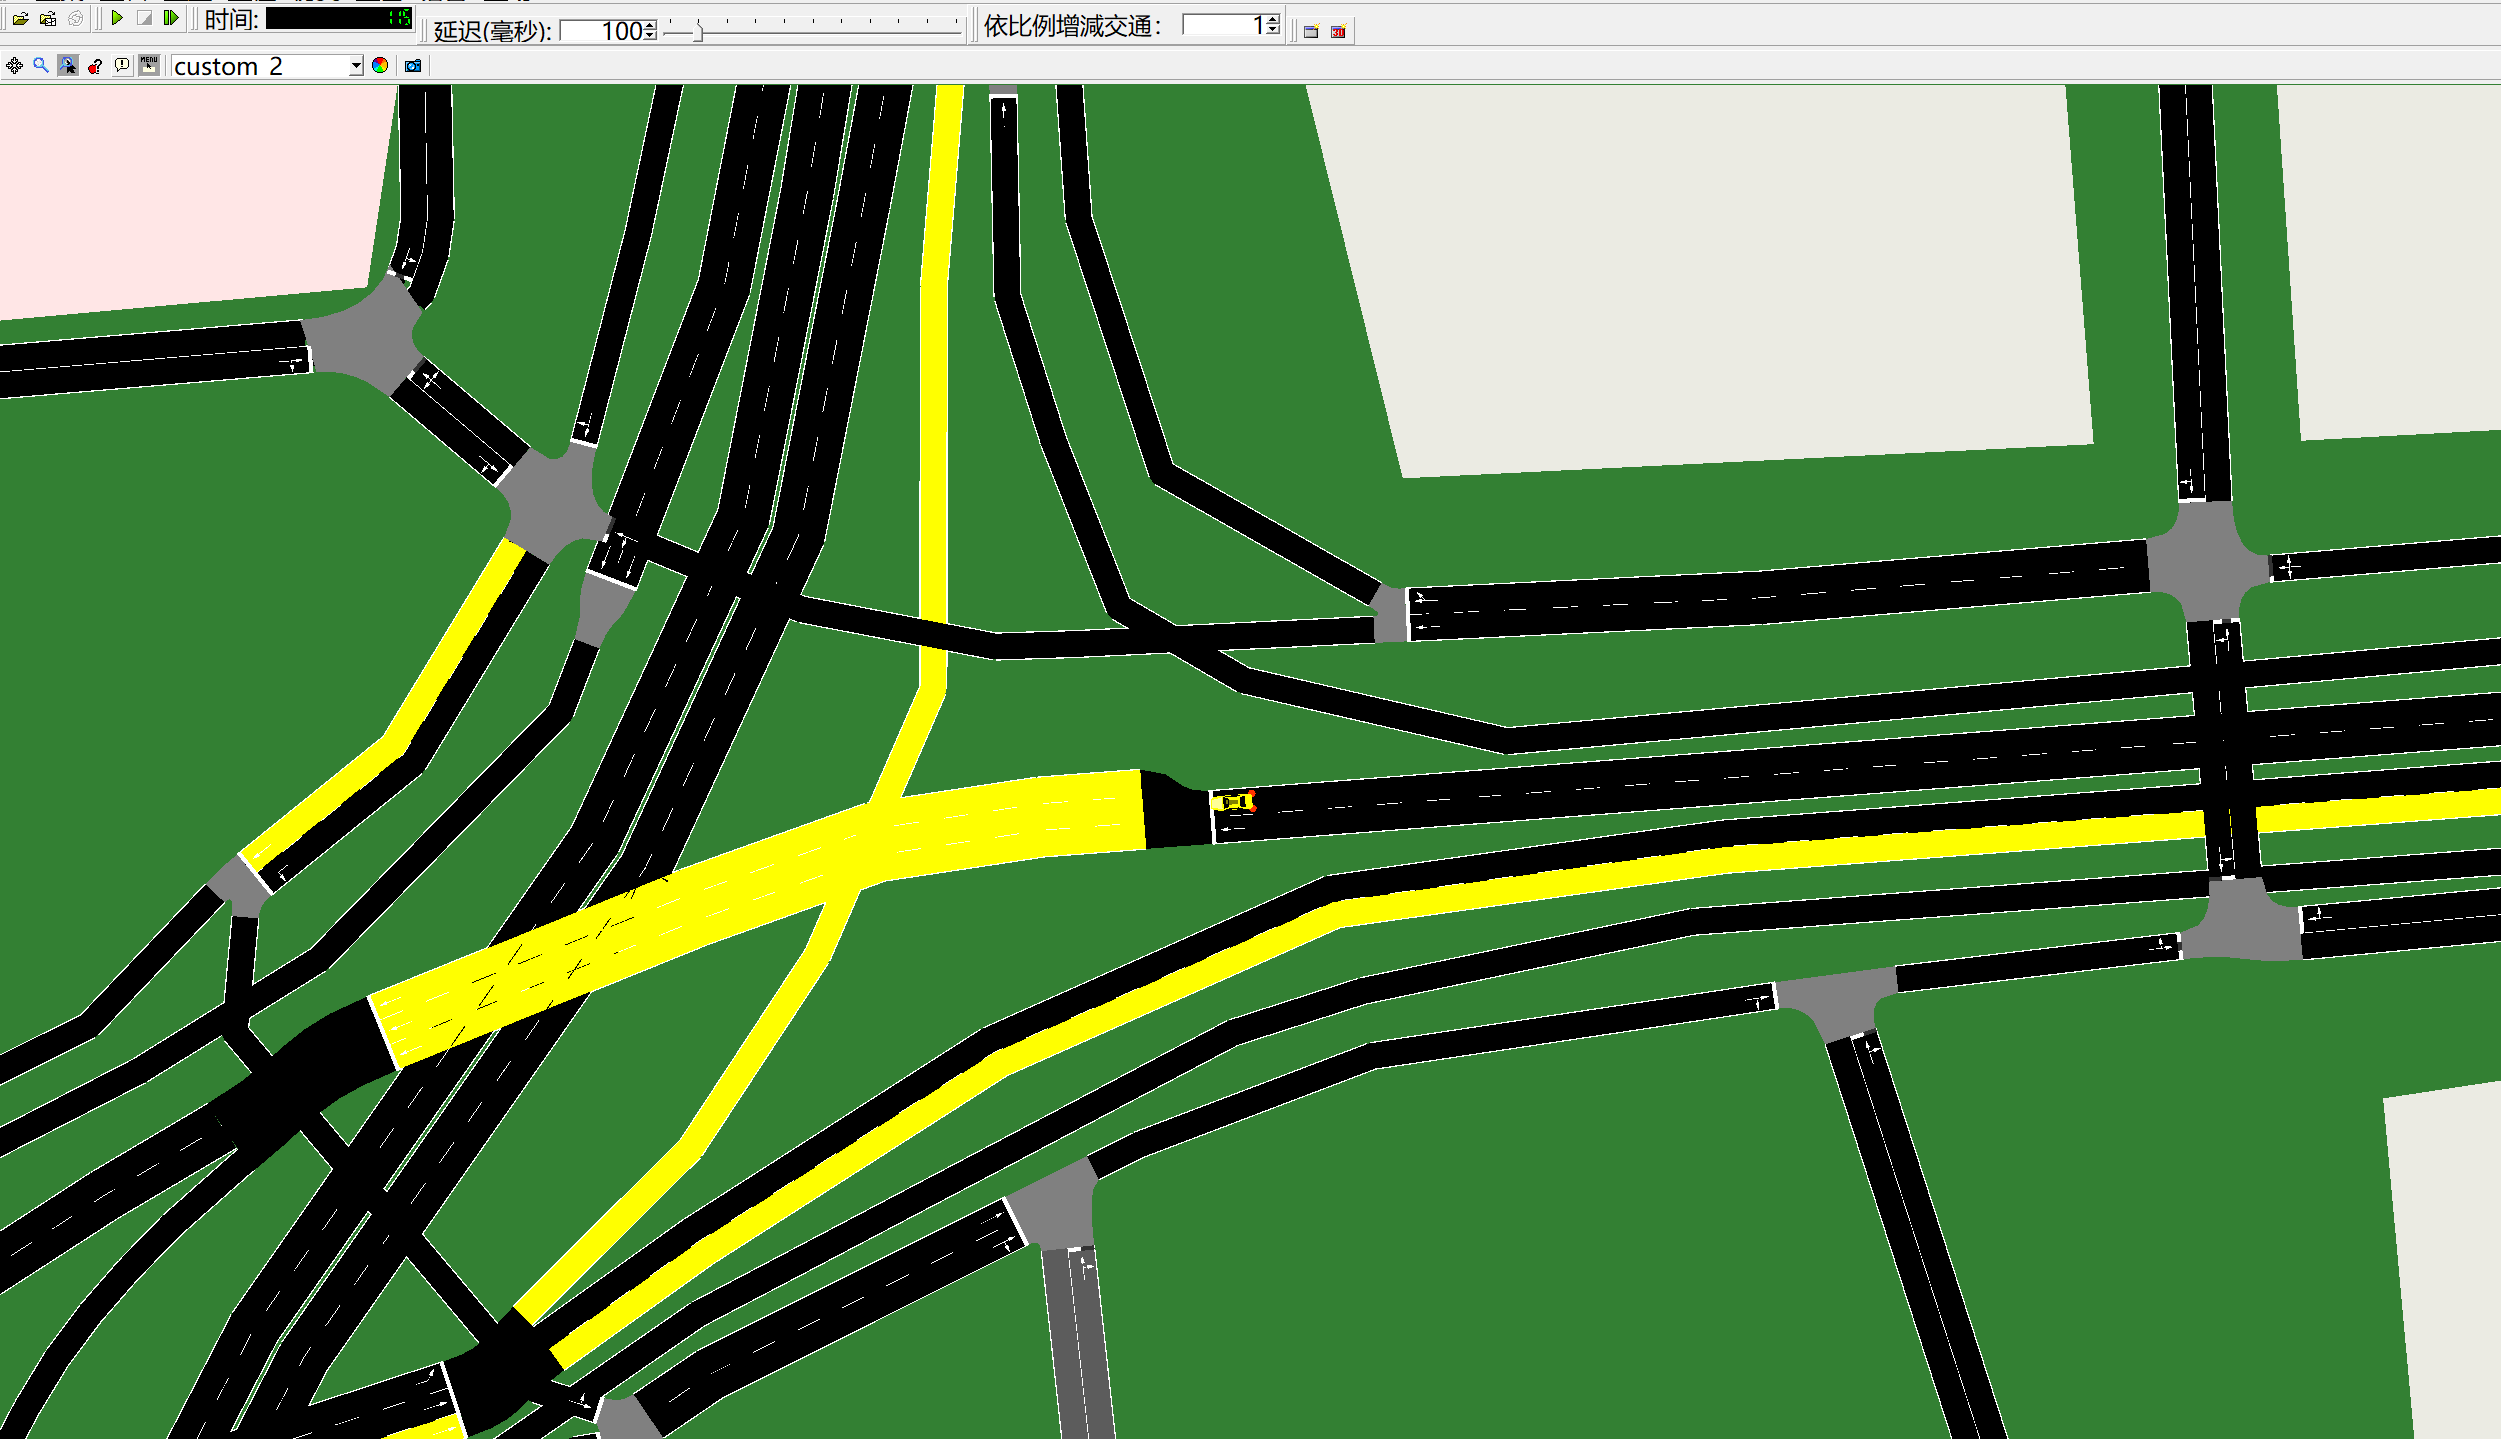Increase delay value with up arrow
2501x1439 pixels.
pyautogui.click(x=650, y=25)
